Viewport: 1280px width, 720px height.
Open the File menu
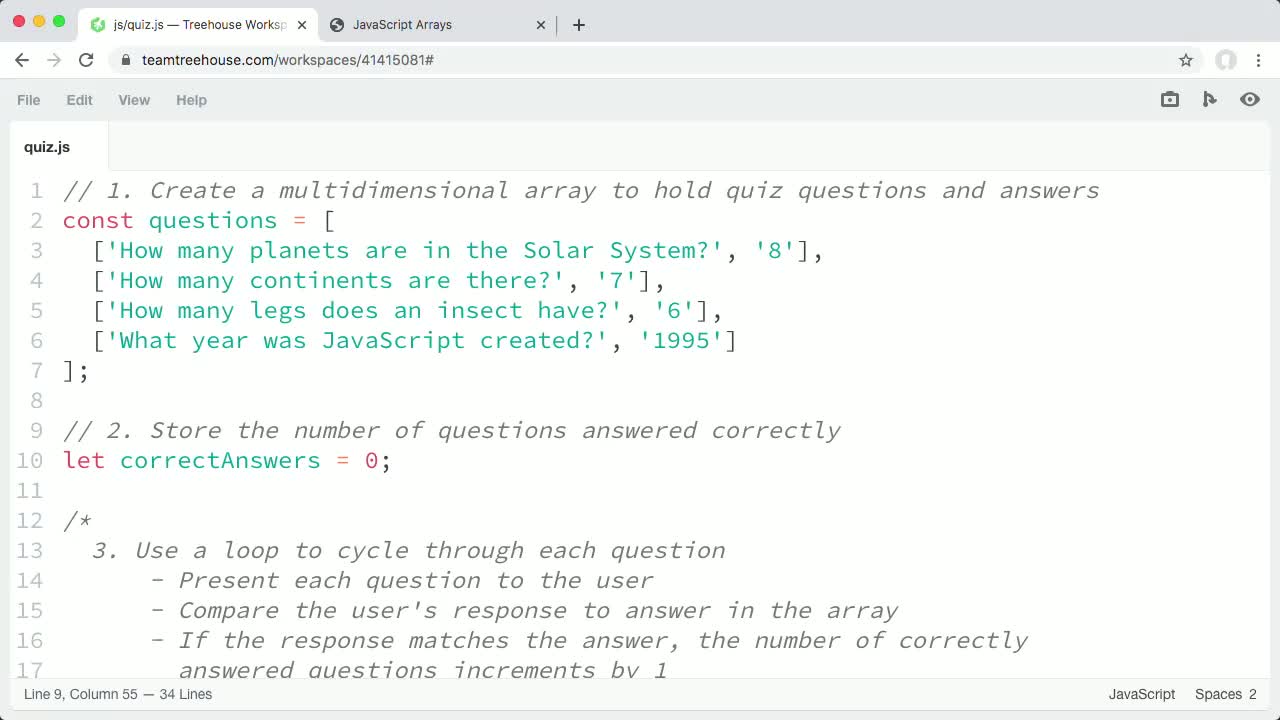[28, 100]
